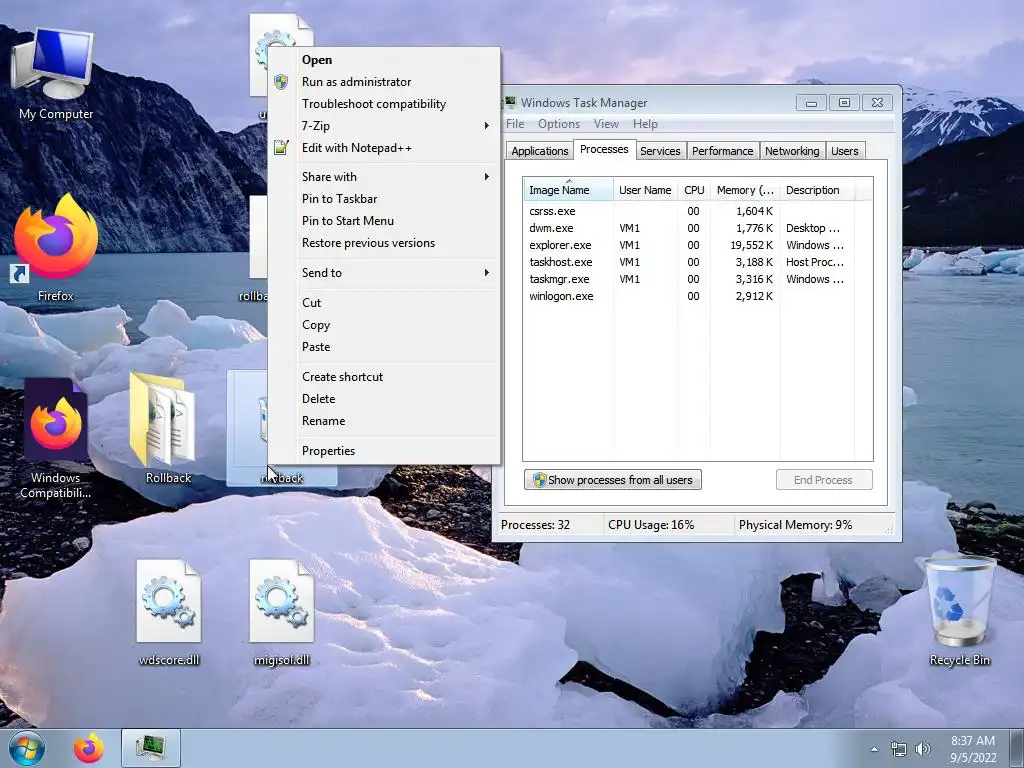This screenshot has height=768, width=1024.
Task: Open My Computer desktop icon
Action: (x=56, y=73)
